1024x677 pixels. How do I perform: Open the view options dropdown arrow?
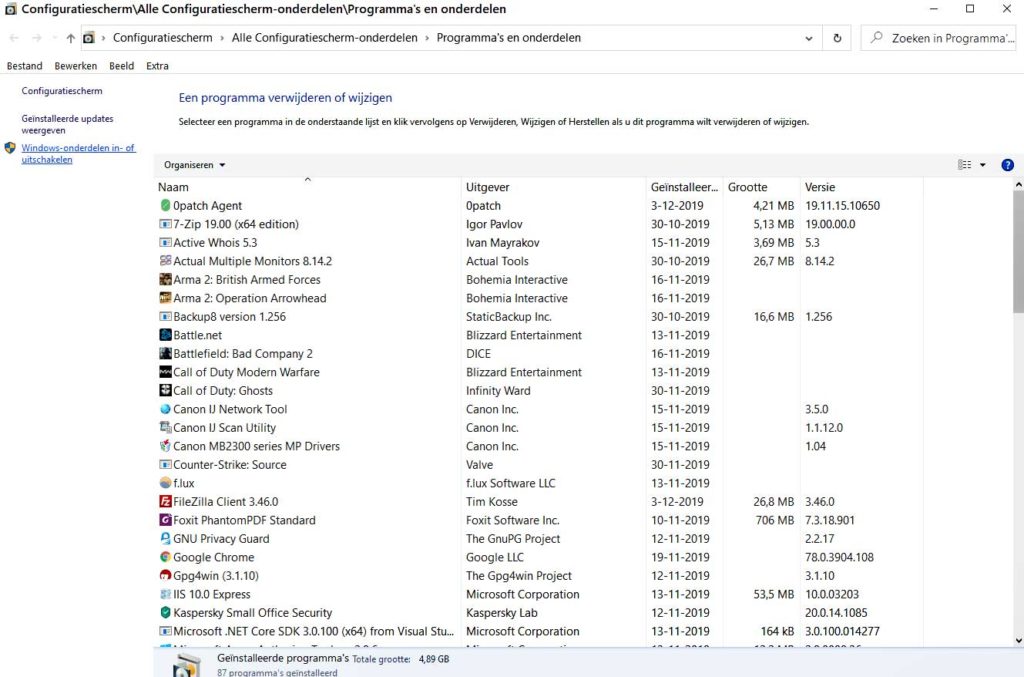(982, 165)
